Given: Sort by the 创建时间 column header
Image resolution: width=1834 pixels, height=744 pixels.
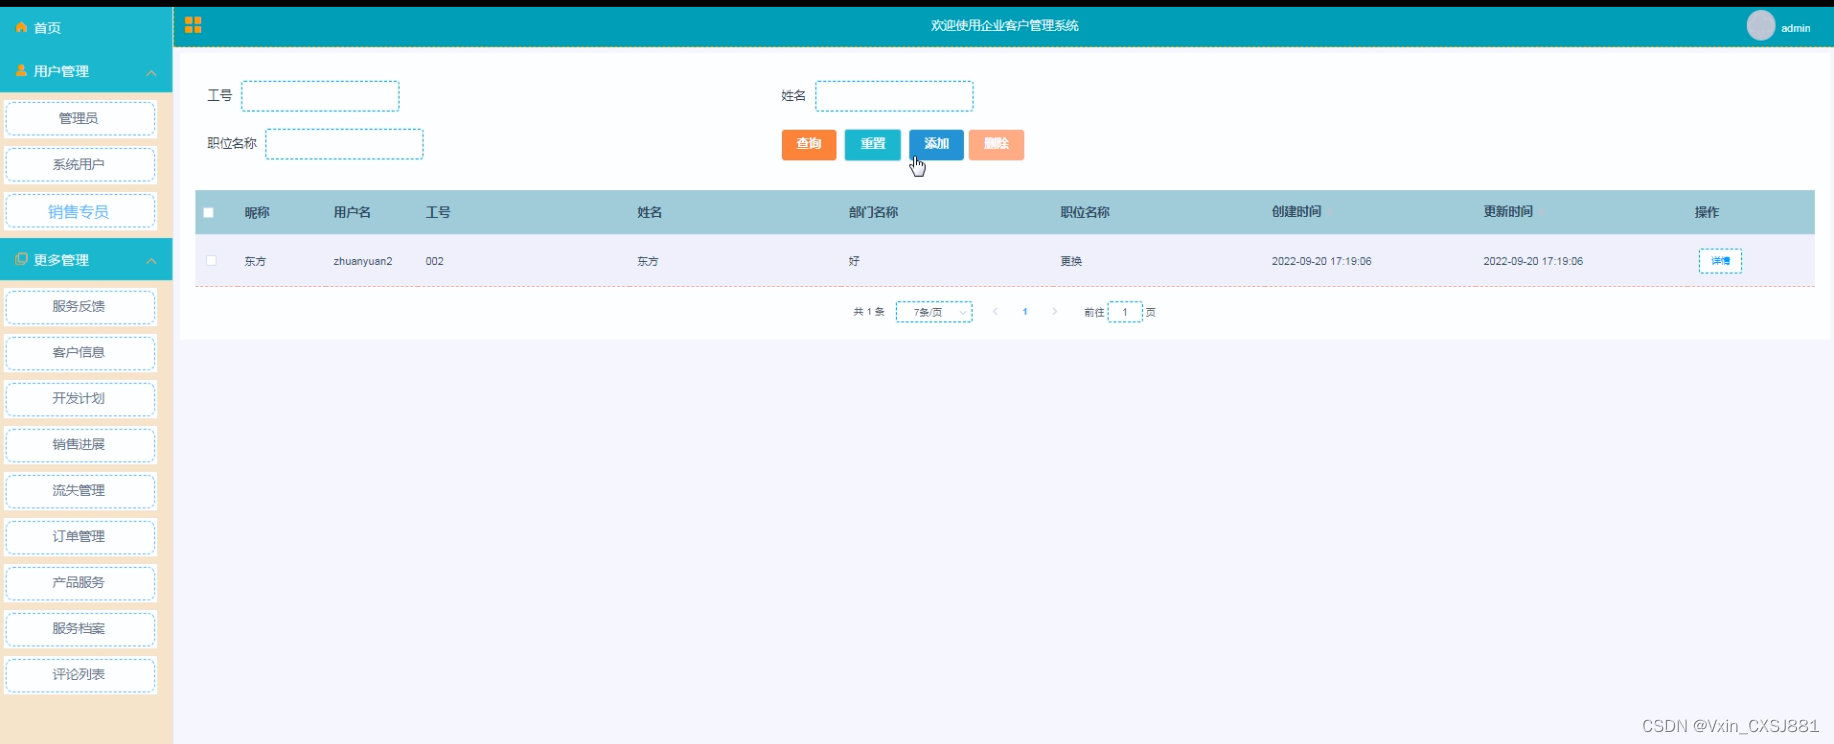Looking at the screenshot, I should coord(1297,212).
